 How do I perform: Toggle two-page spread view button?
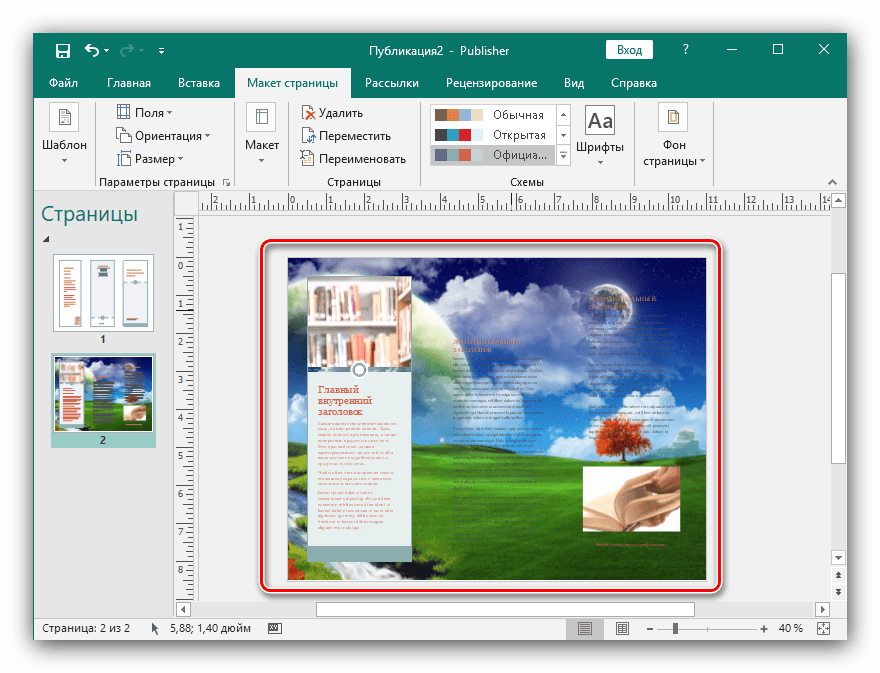[622, 628]
